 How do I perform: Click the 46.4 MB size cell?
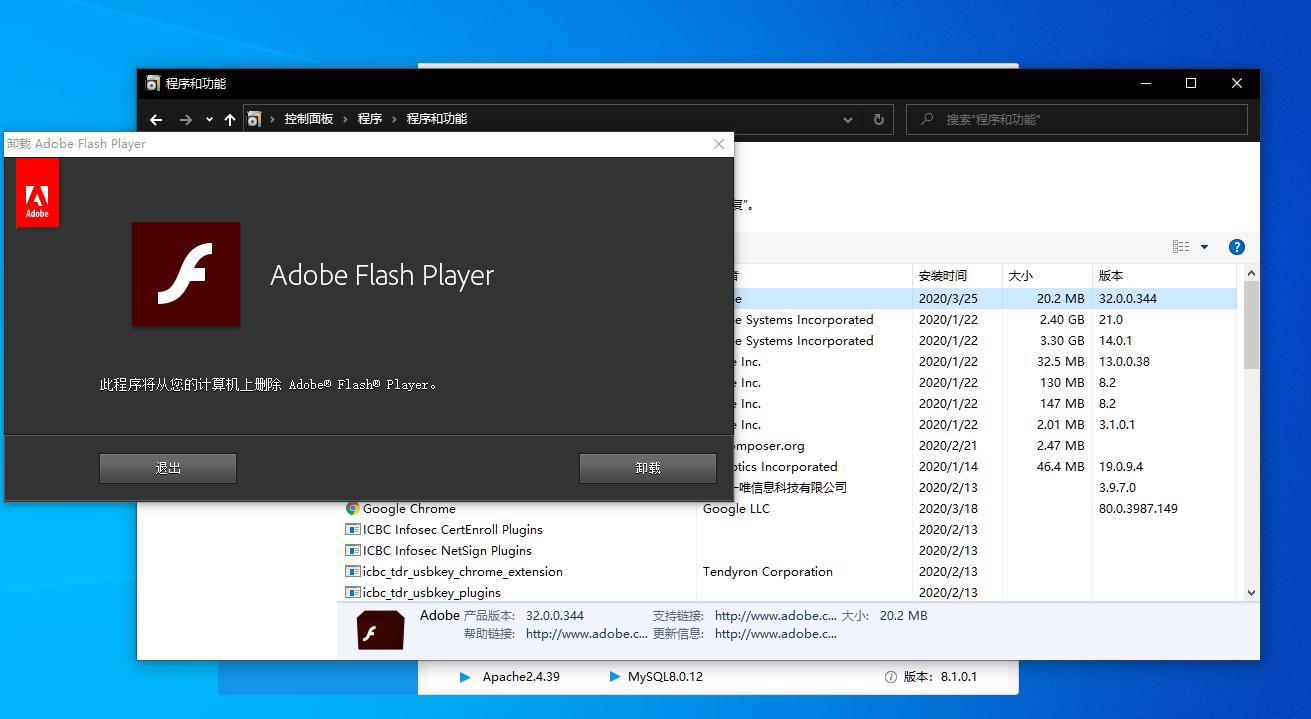pos(1061,467)
